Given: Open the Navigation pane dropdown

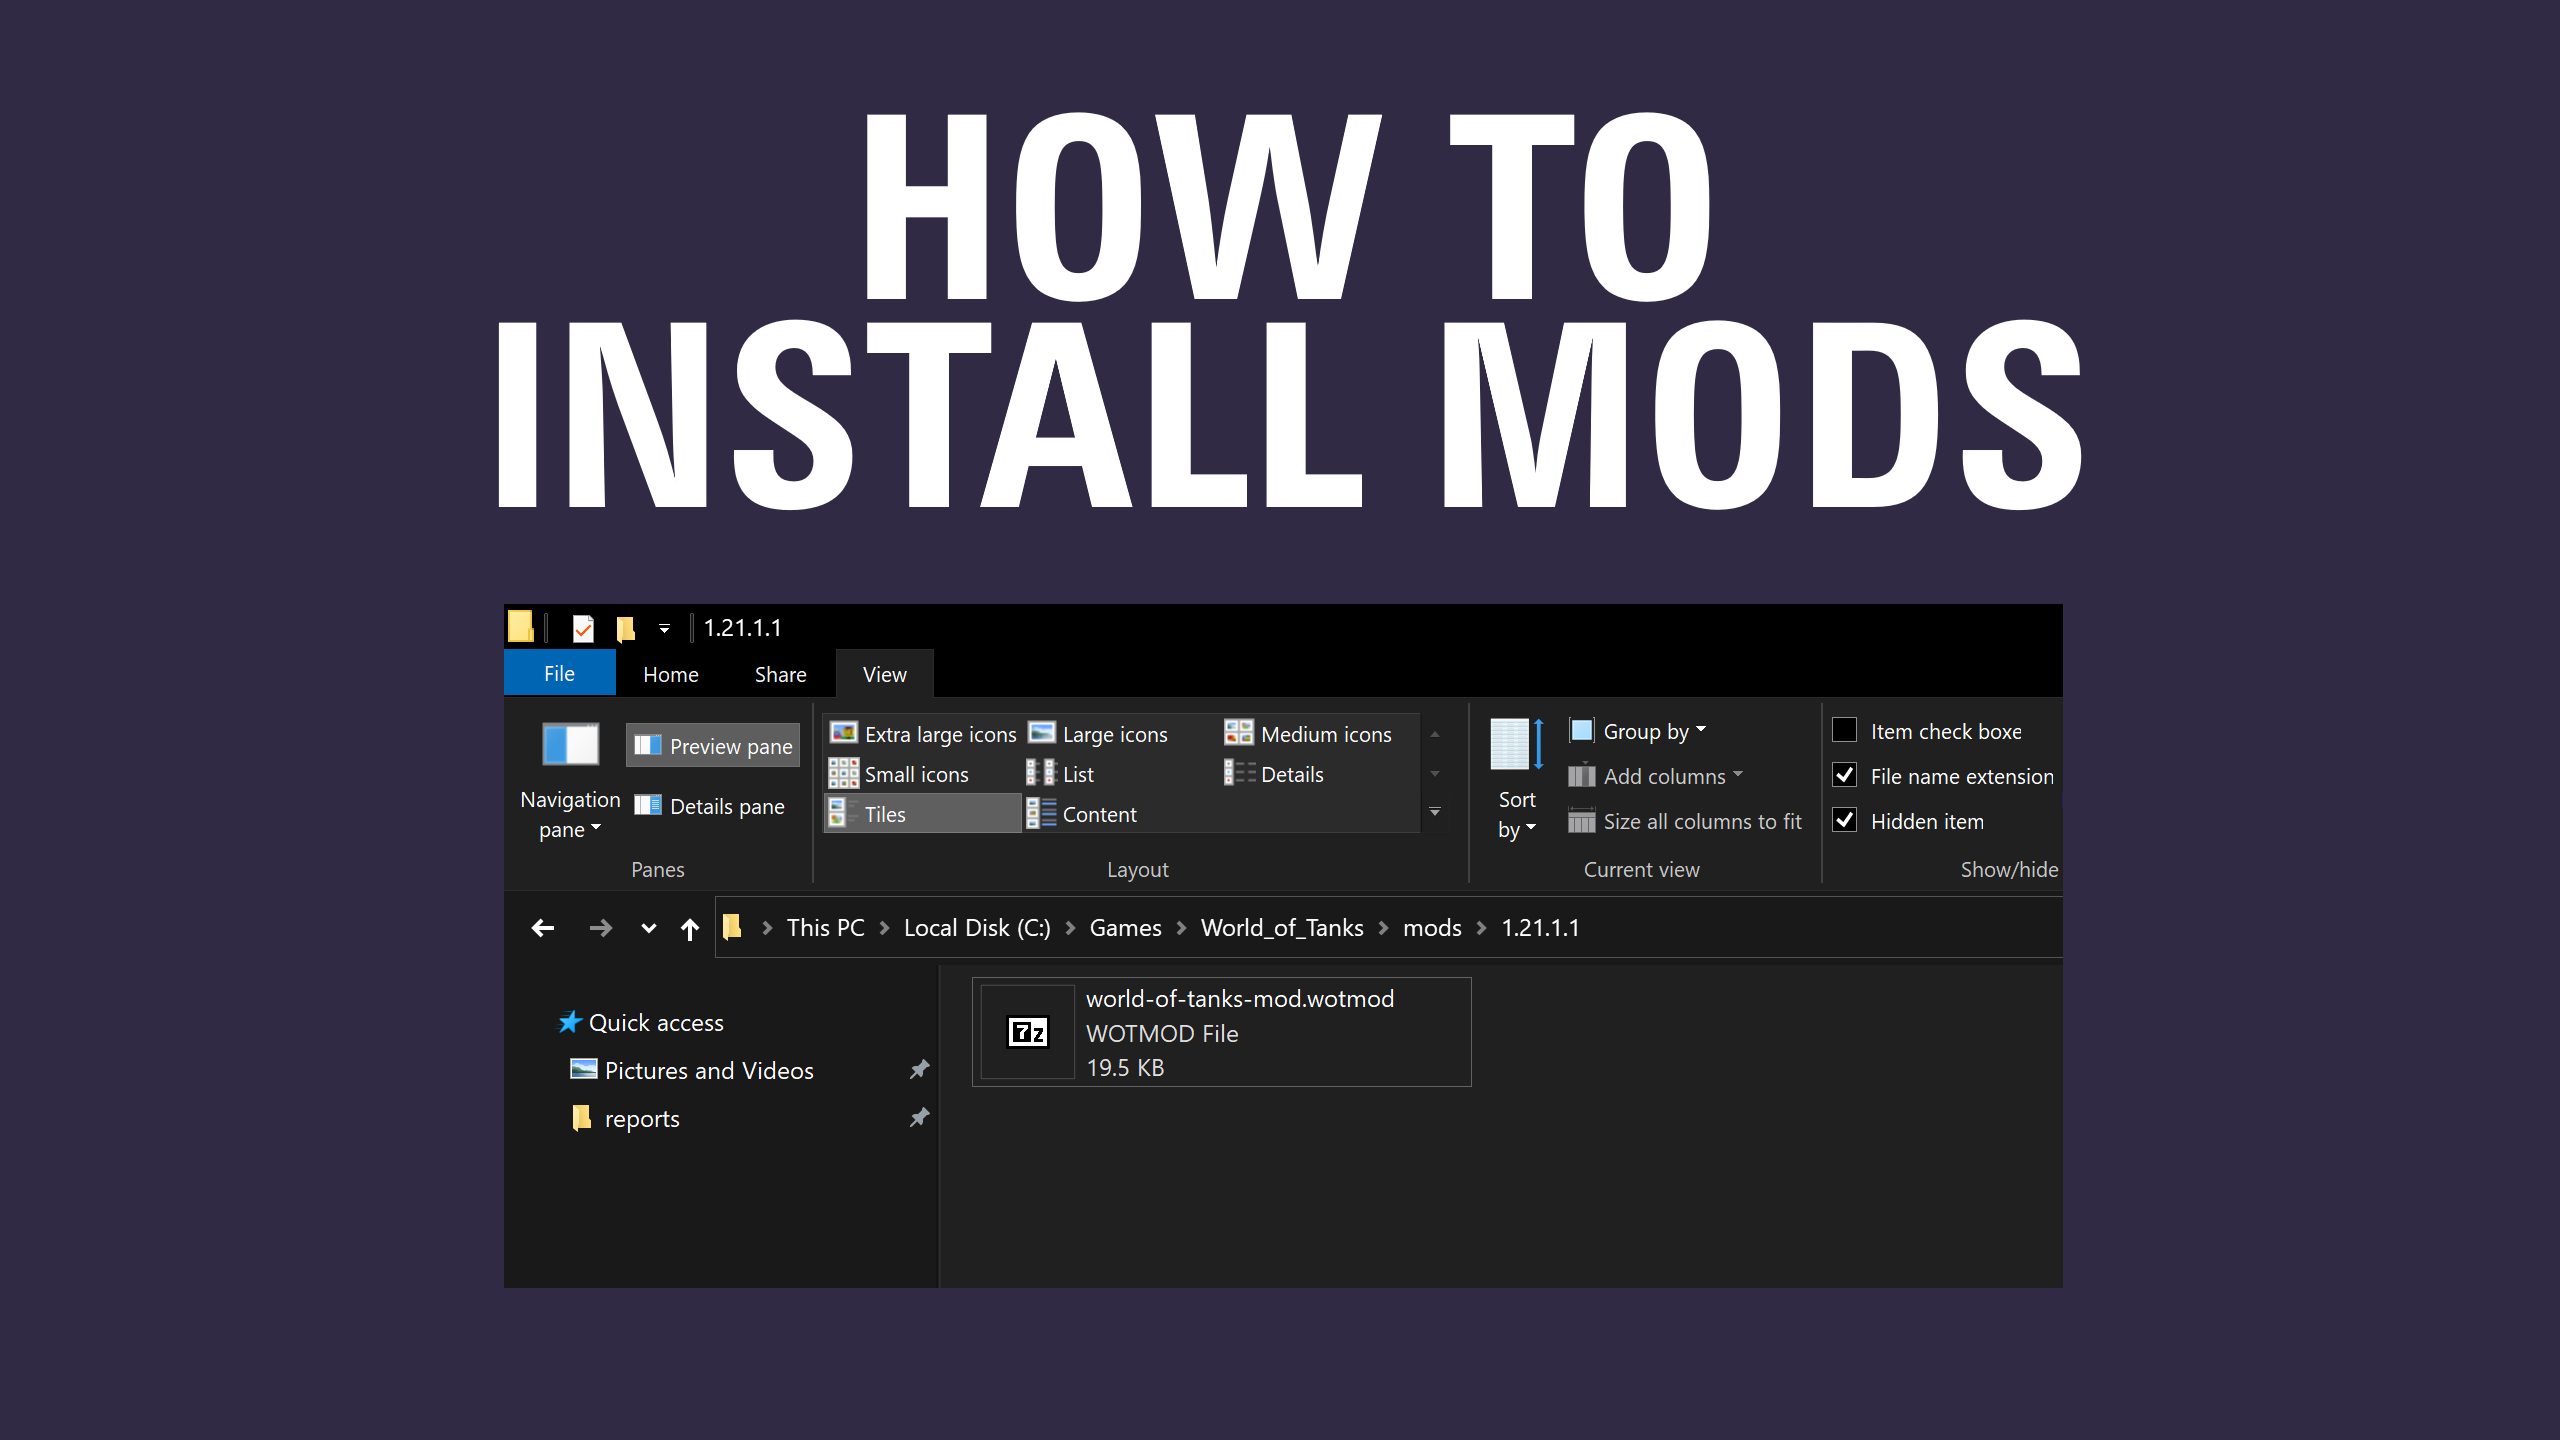Looking at the screenshot, I should point(569,812).
